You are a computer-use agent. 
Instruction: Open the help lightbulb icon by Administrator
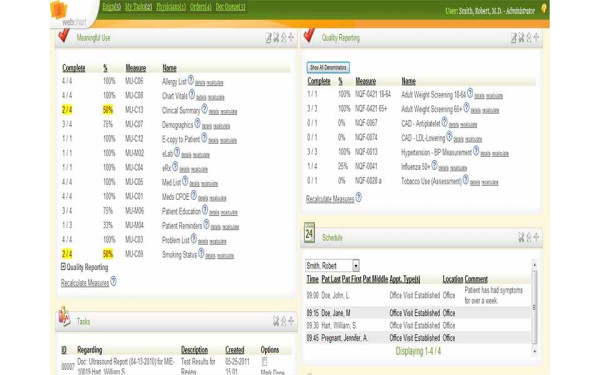pos(544,9)
